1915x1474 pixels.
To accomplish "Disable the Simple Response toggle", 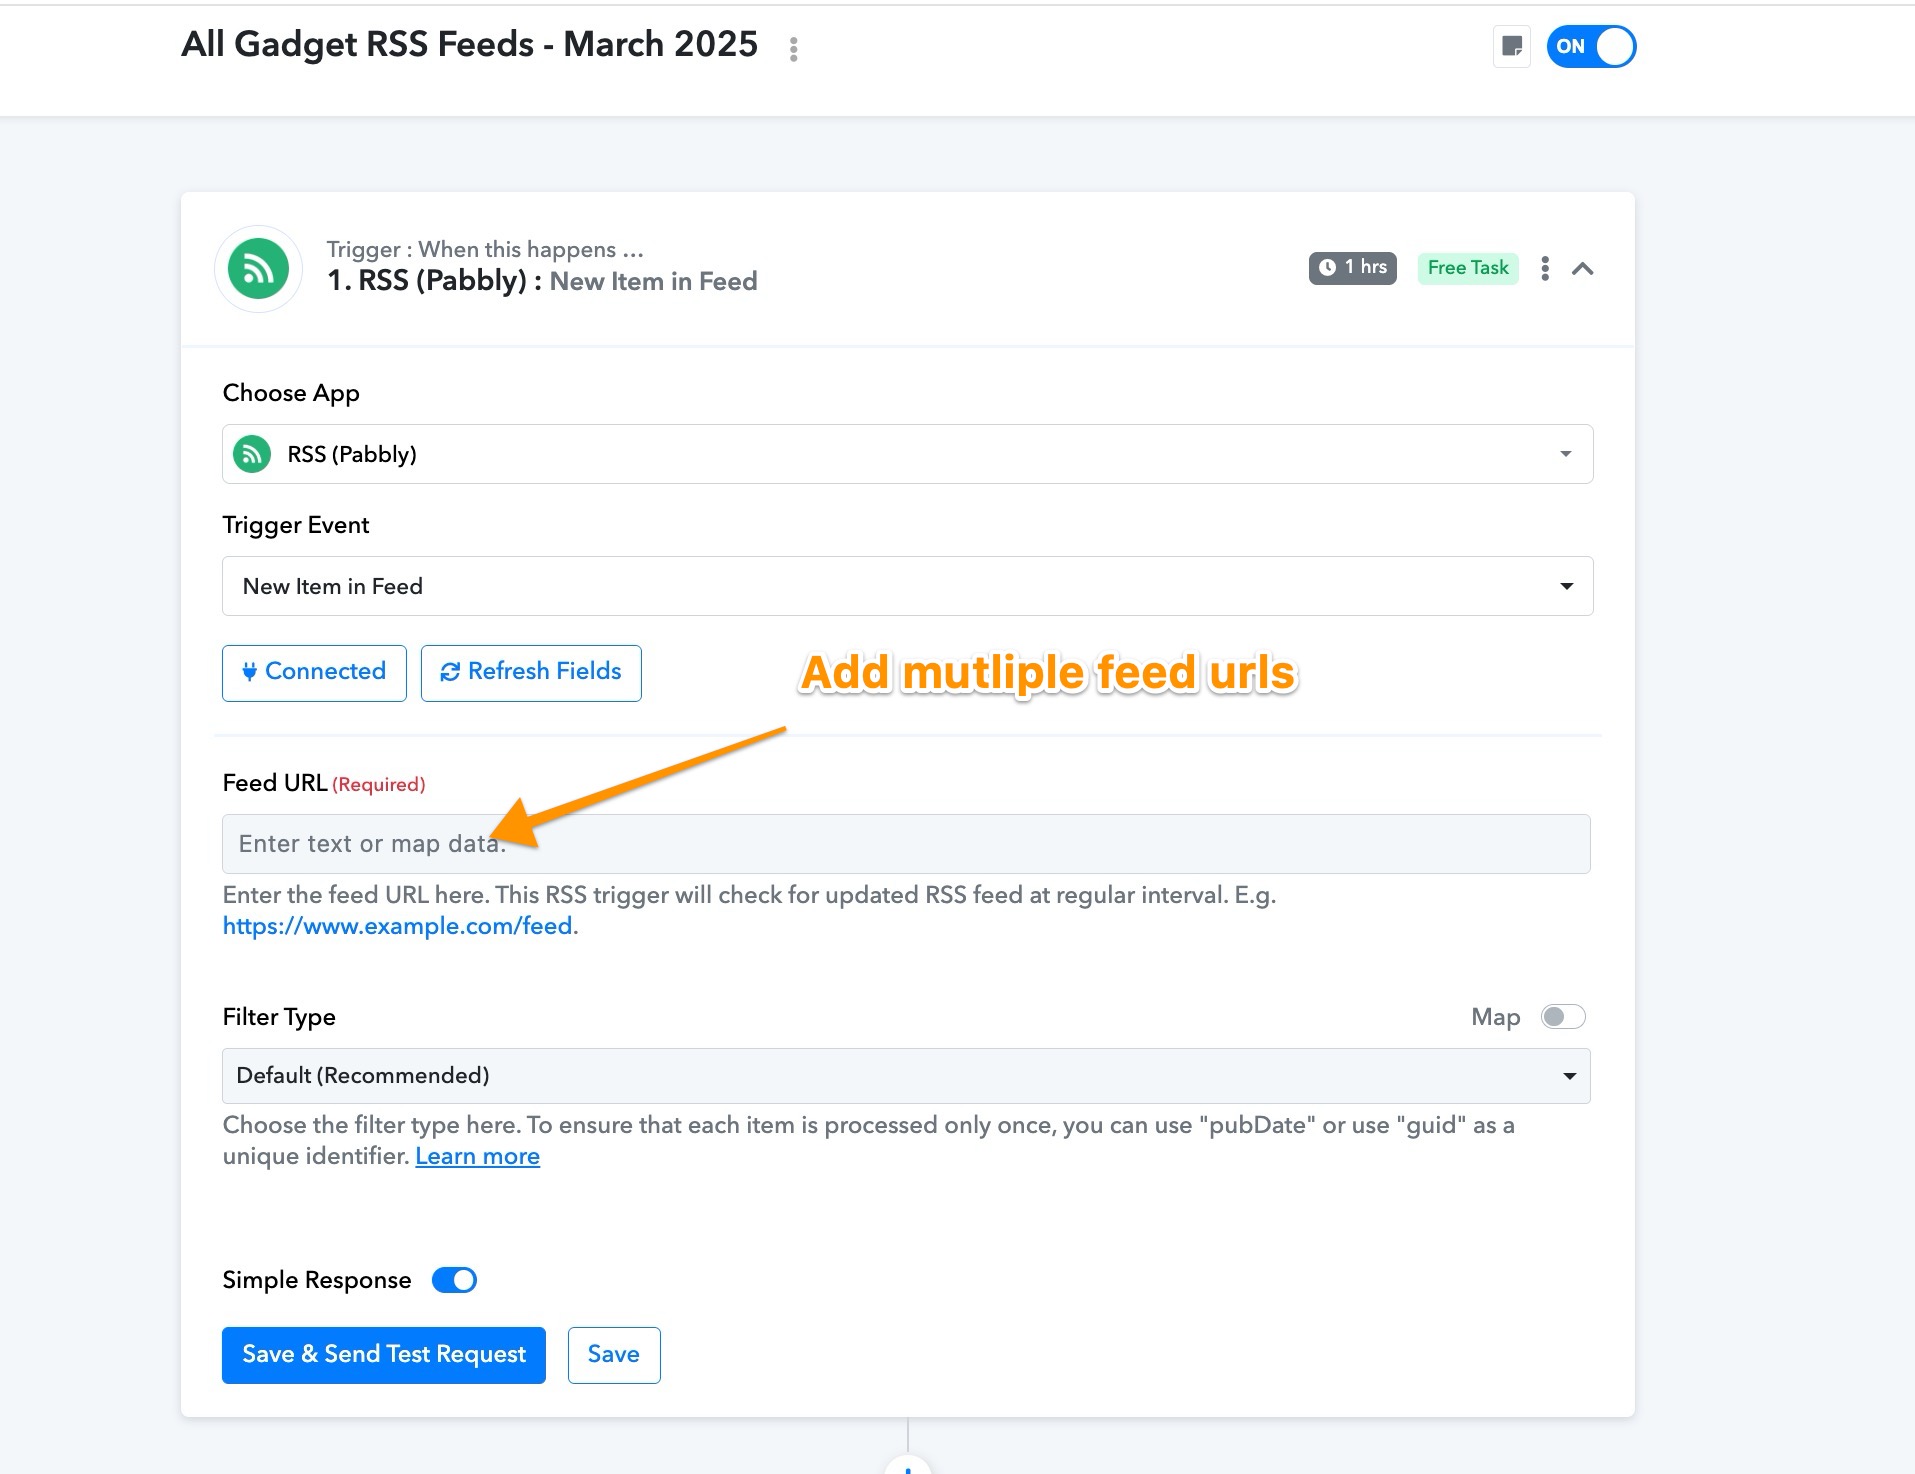I will (454, 1280).
